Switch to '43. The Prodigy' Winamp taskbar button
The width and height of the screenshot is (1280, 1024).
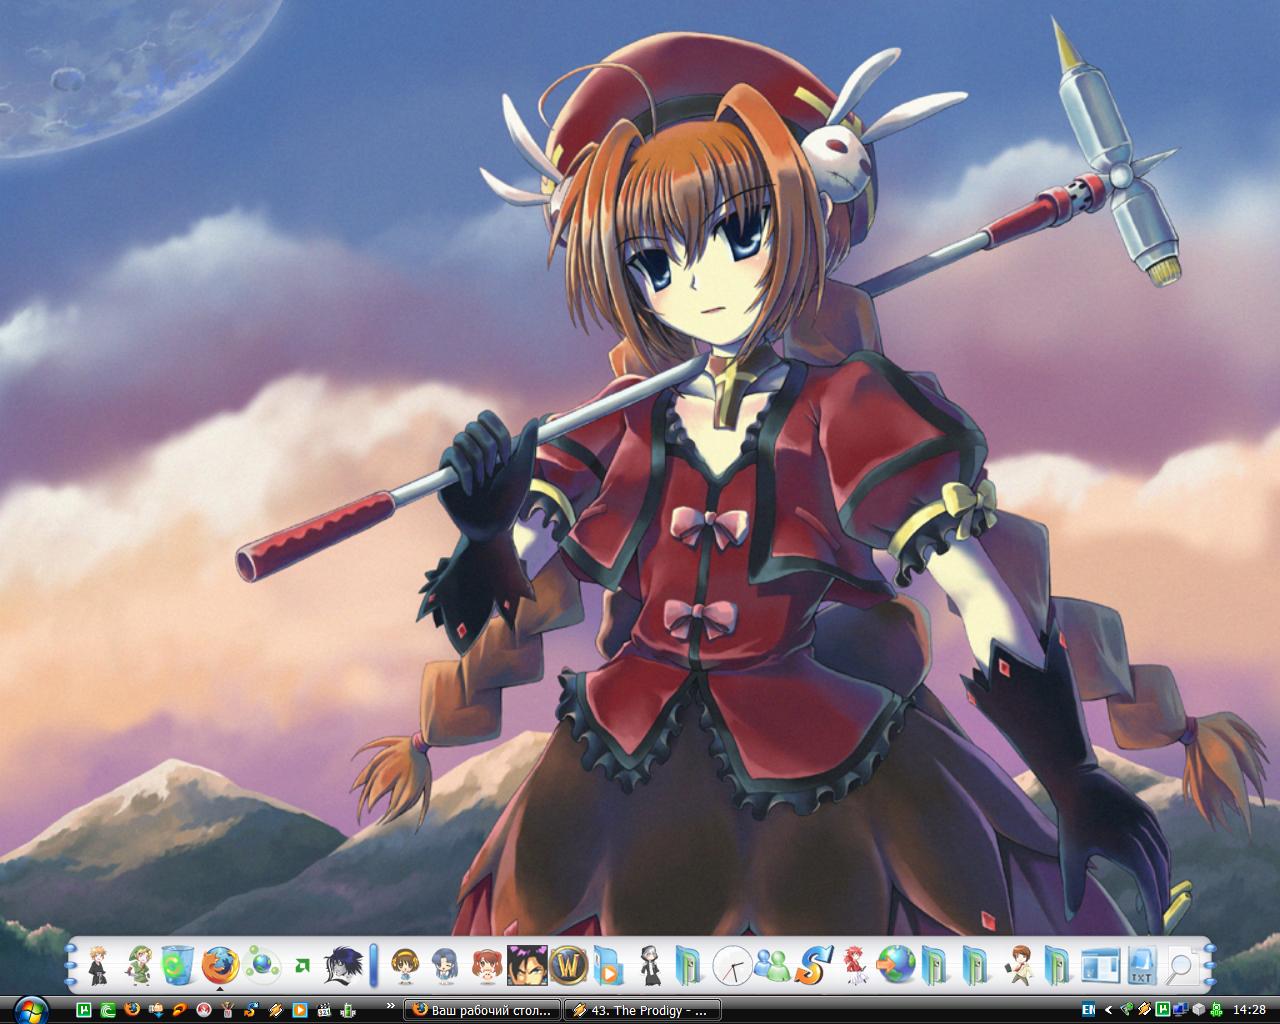642,1010
